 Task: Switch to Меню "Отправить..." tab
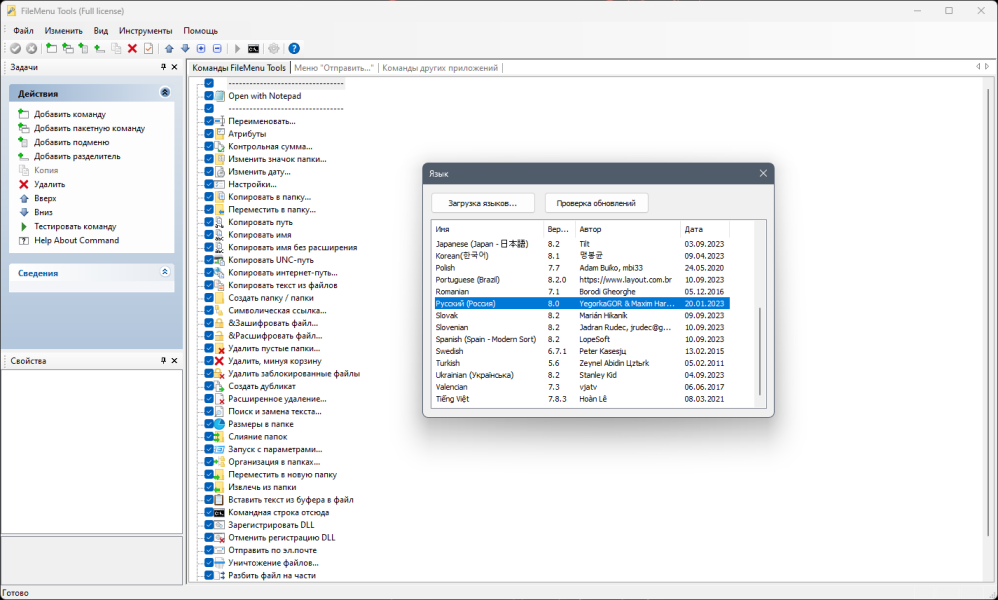(x=333, y=67)
